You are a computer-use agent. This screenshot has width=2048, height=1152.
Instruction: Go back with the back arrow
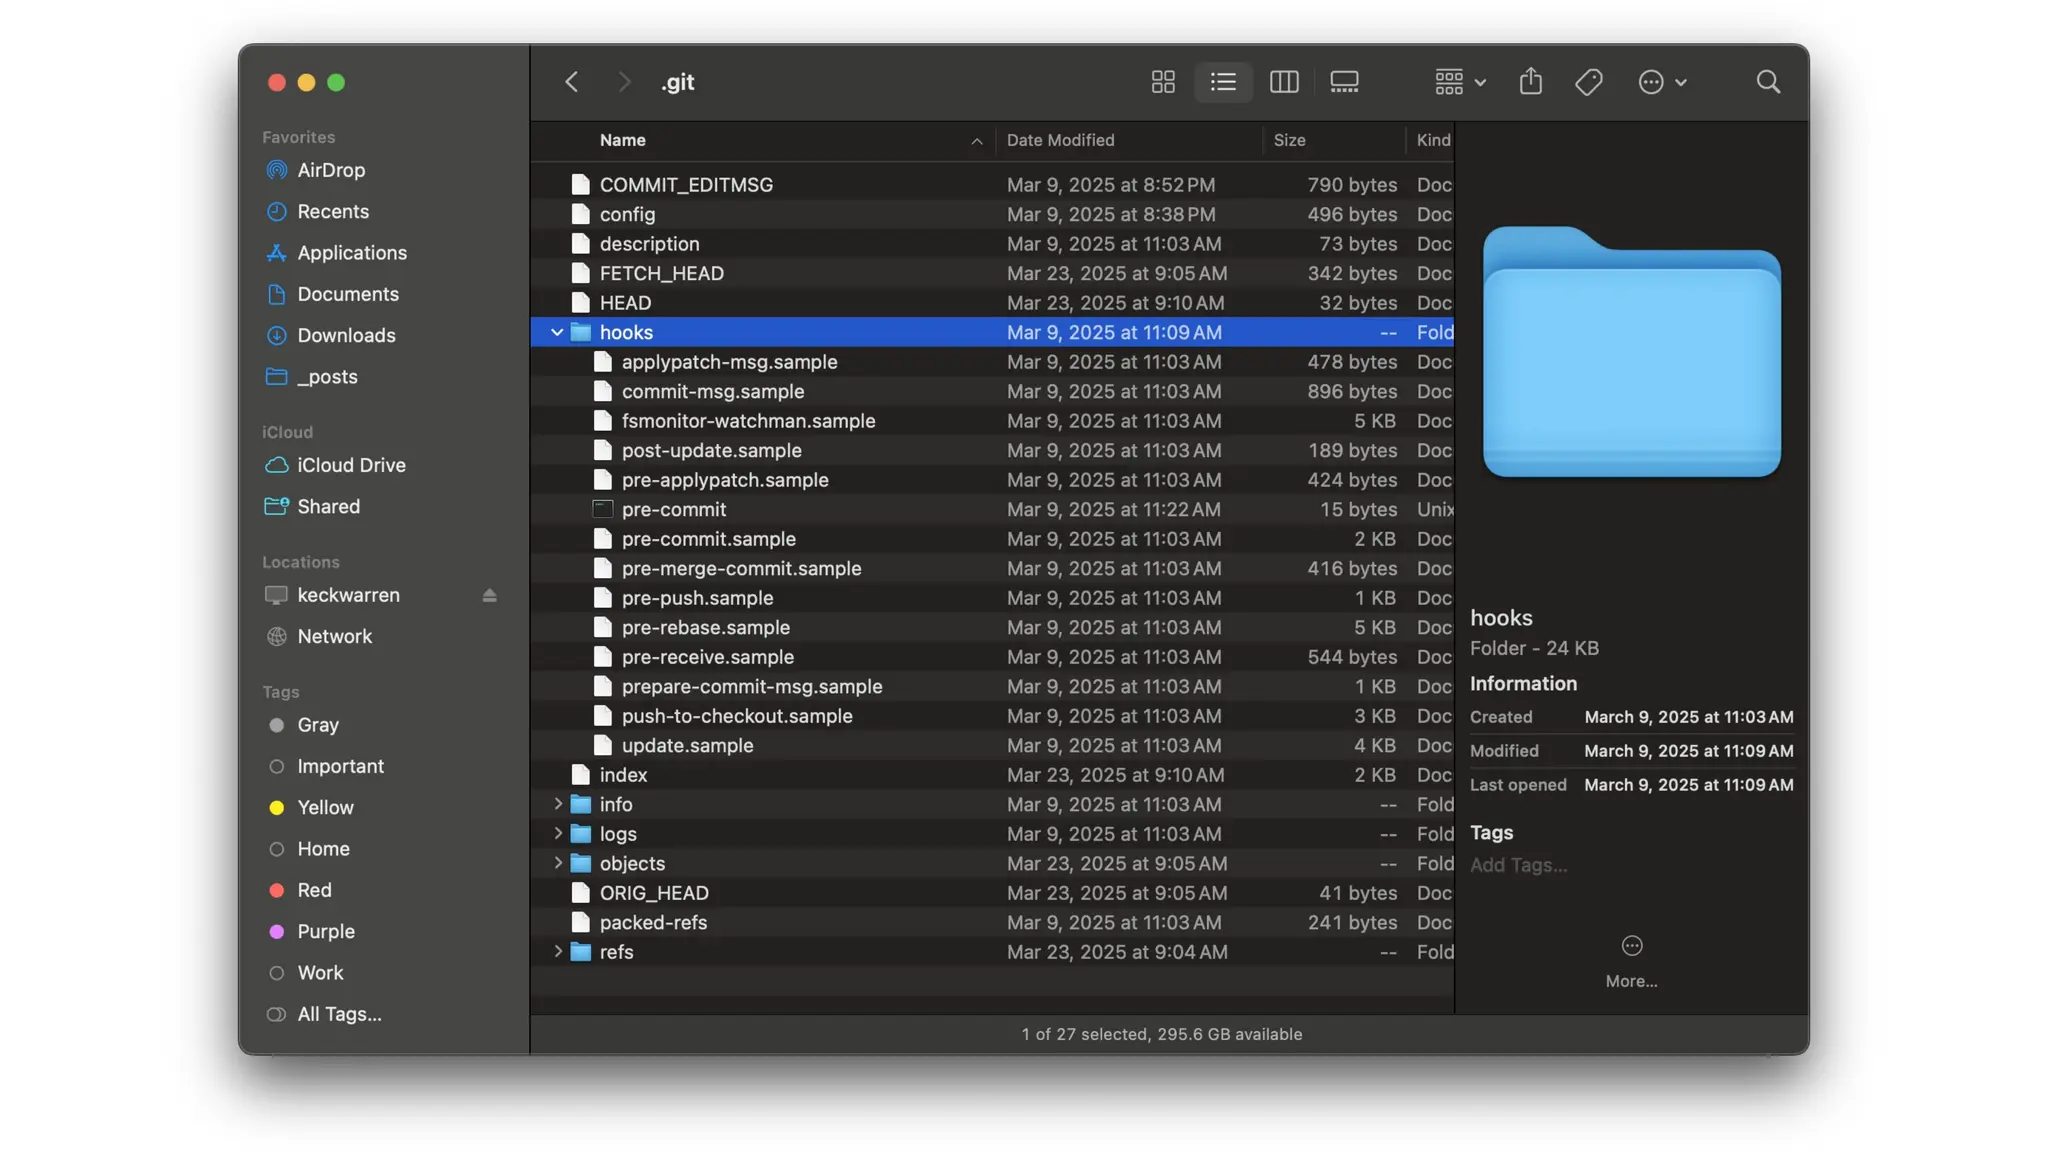pos(571,82)
